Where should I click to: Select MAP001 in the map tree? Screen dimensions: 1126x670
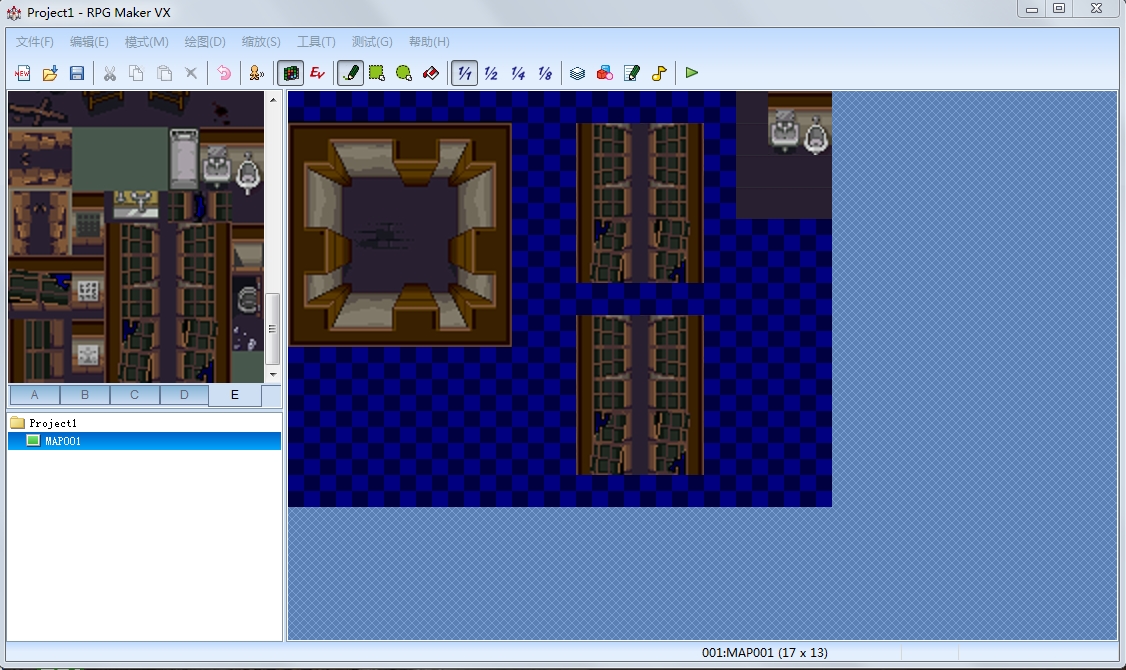(x=144, y=441)
